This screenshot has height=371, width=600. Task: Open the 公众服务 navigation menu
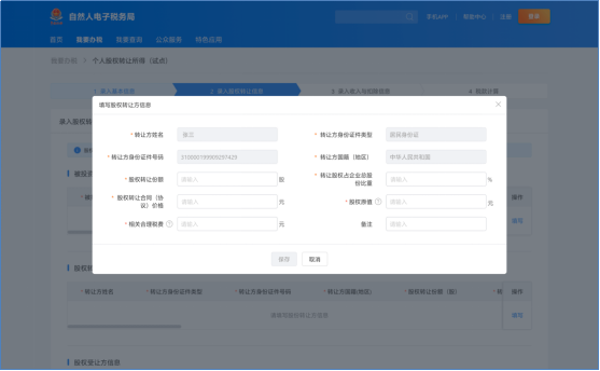[169, 40]
